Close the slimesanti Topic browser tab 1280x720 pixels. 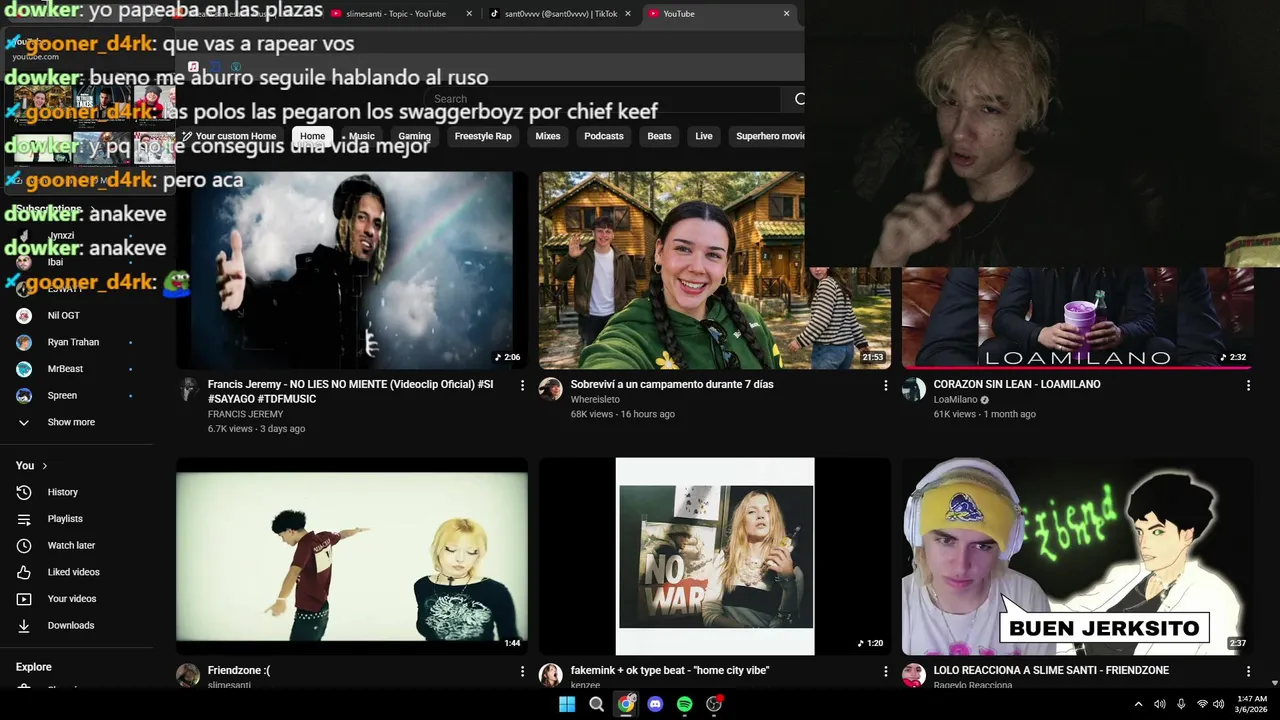tap(469, 14)
